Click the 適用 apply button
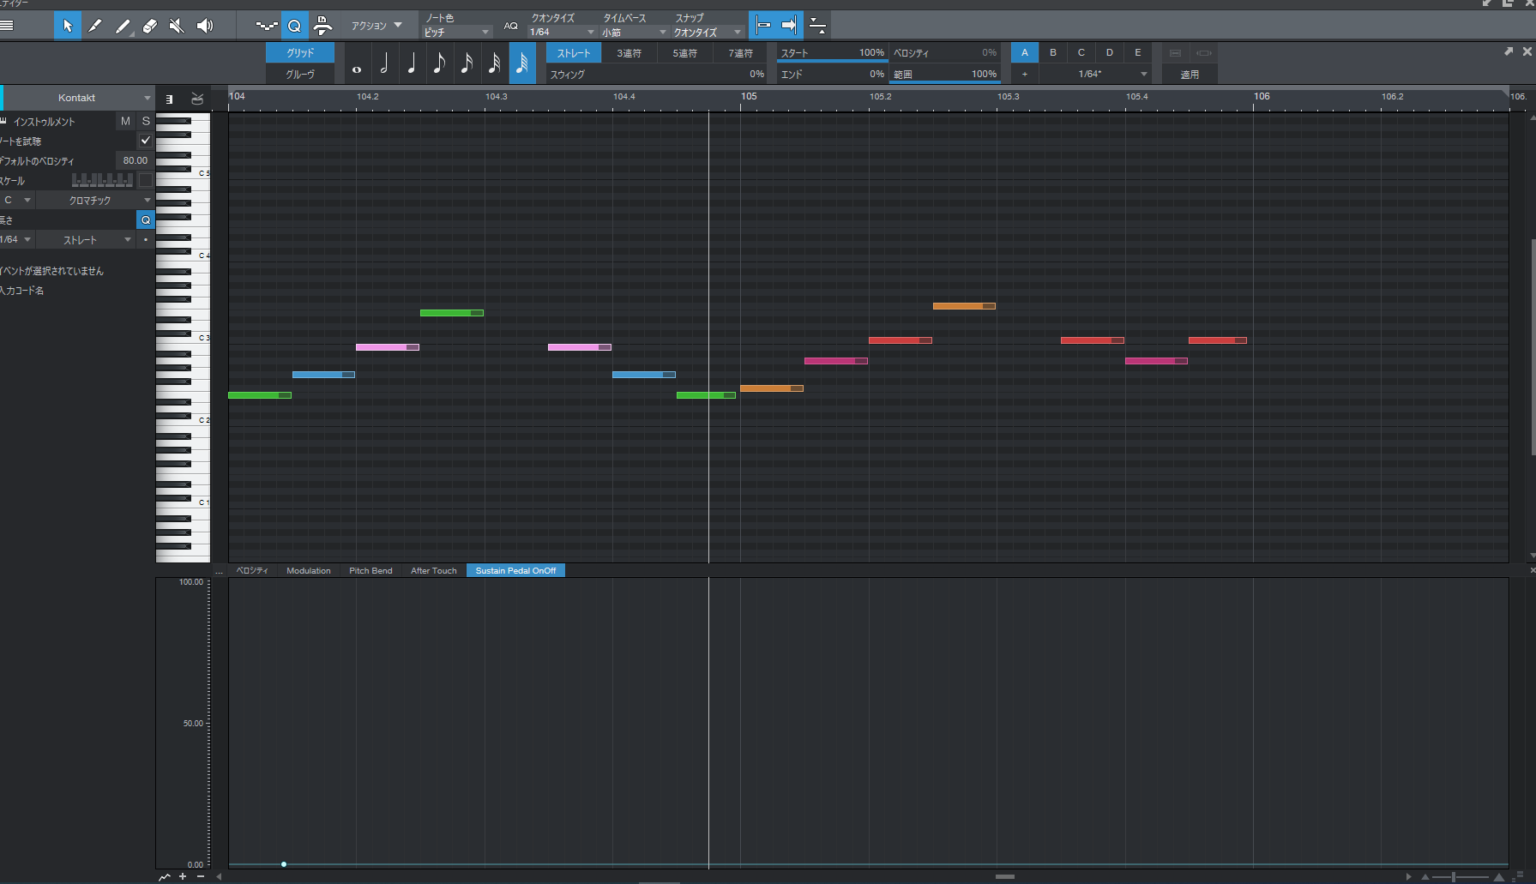 (1189, 75)
